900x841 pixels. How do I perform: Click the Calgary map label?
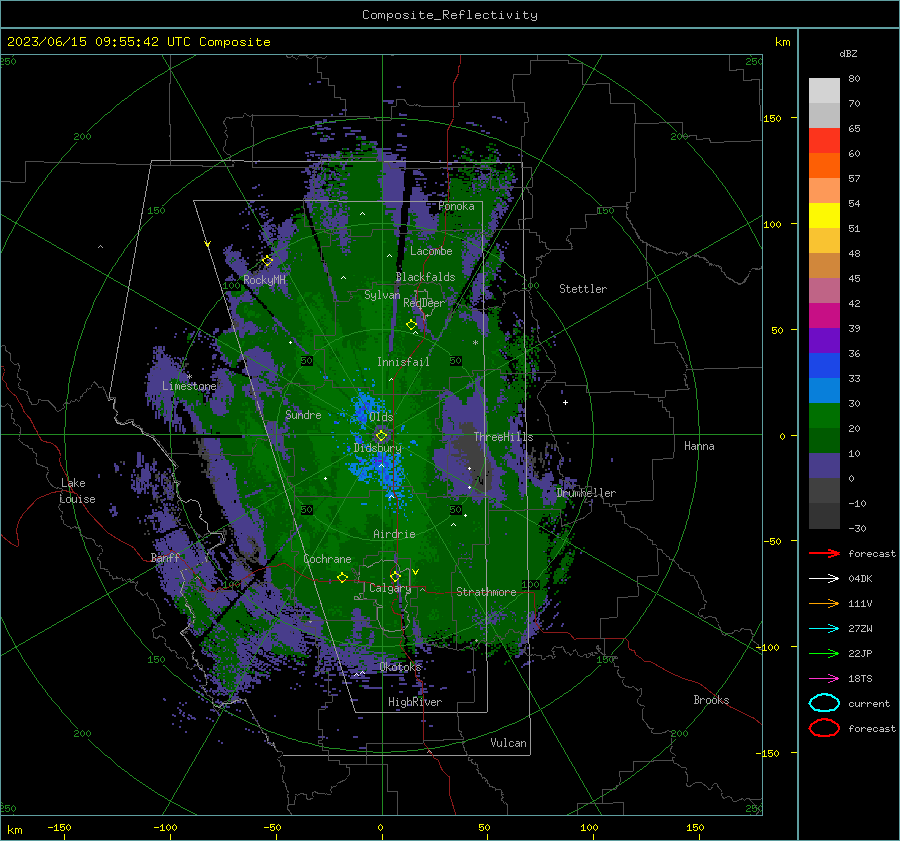pos(390,588)
